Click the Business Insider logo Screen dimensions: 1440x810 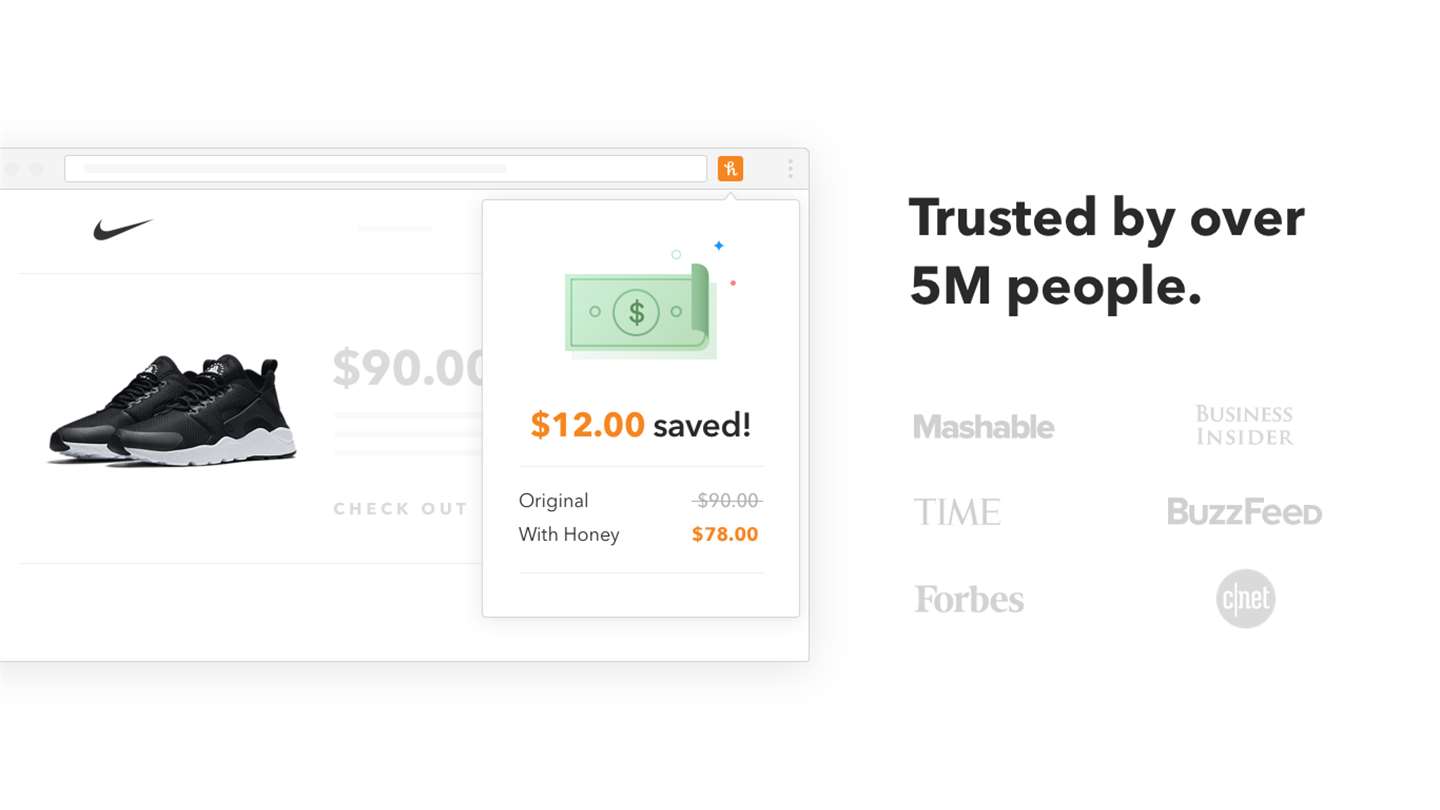(x=1244, y=425)
